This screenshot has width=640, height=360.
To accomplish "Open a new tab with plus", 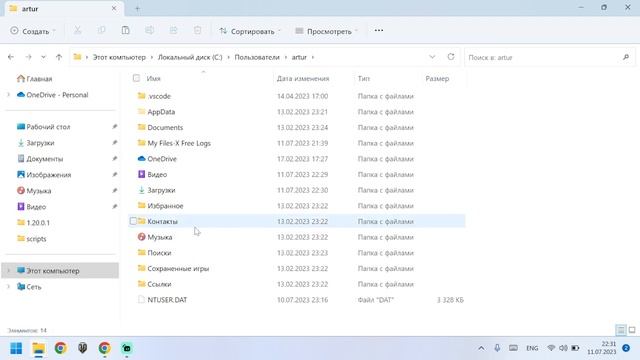I will (x=138, y=9).
